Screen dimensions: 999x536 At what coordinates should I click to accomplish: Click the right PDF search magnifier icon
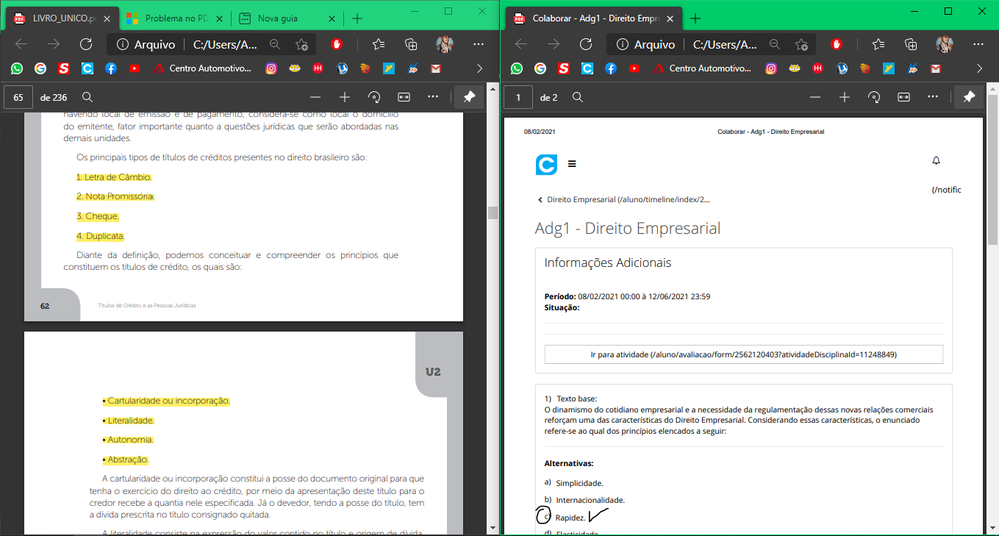[x=577, y=97]
